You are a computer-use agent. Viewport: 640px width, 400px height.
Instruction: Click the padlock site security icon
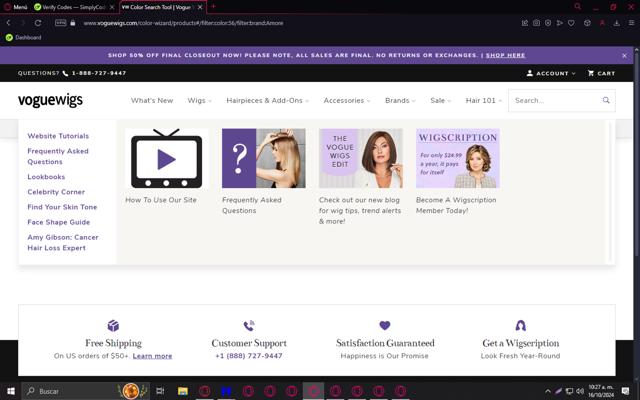(x=73, y=23)
